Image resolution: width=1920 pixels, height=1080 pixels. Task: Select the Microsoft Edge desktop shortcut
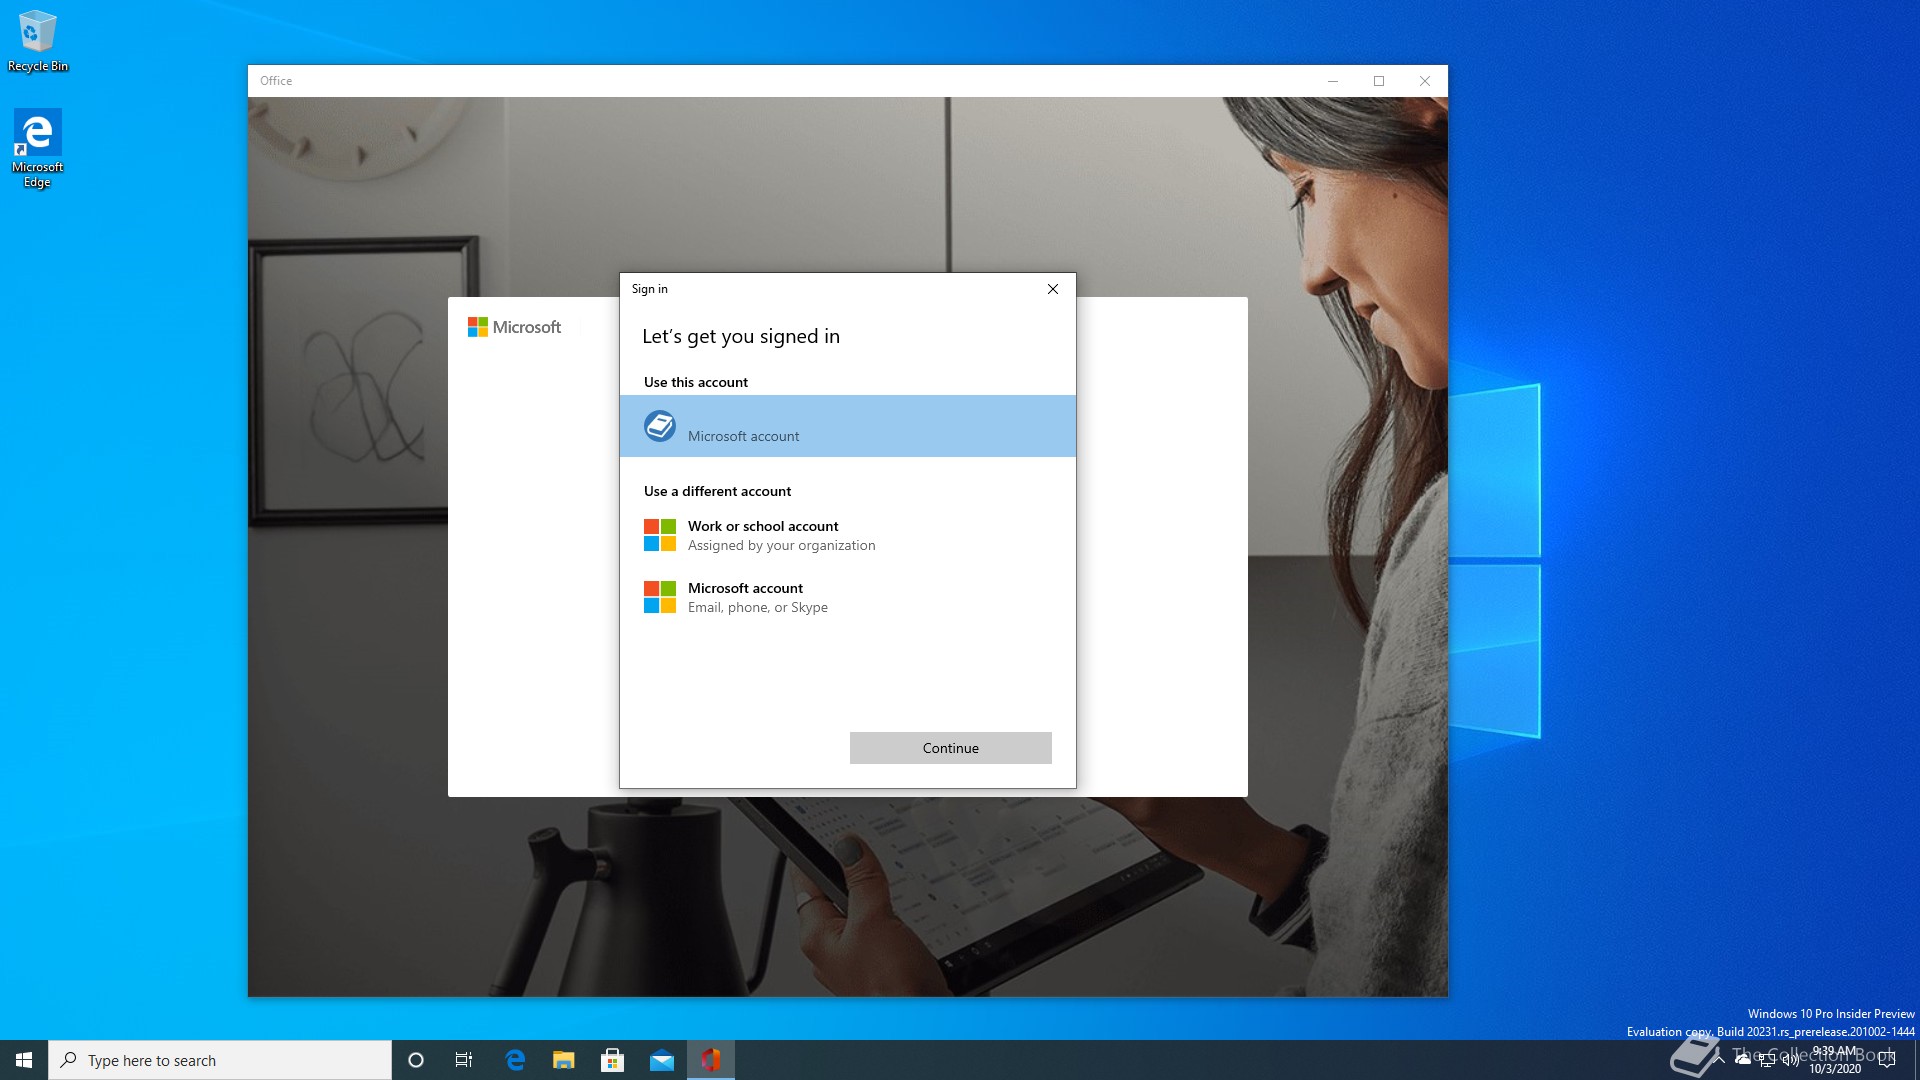point(37,149)
